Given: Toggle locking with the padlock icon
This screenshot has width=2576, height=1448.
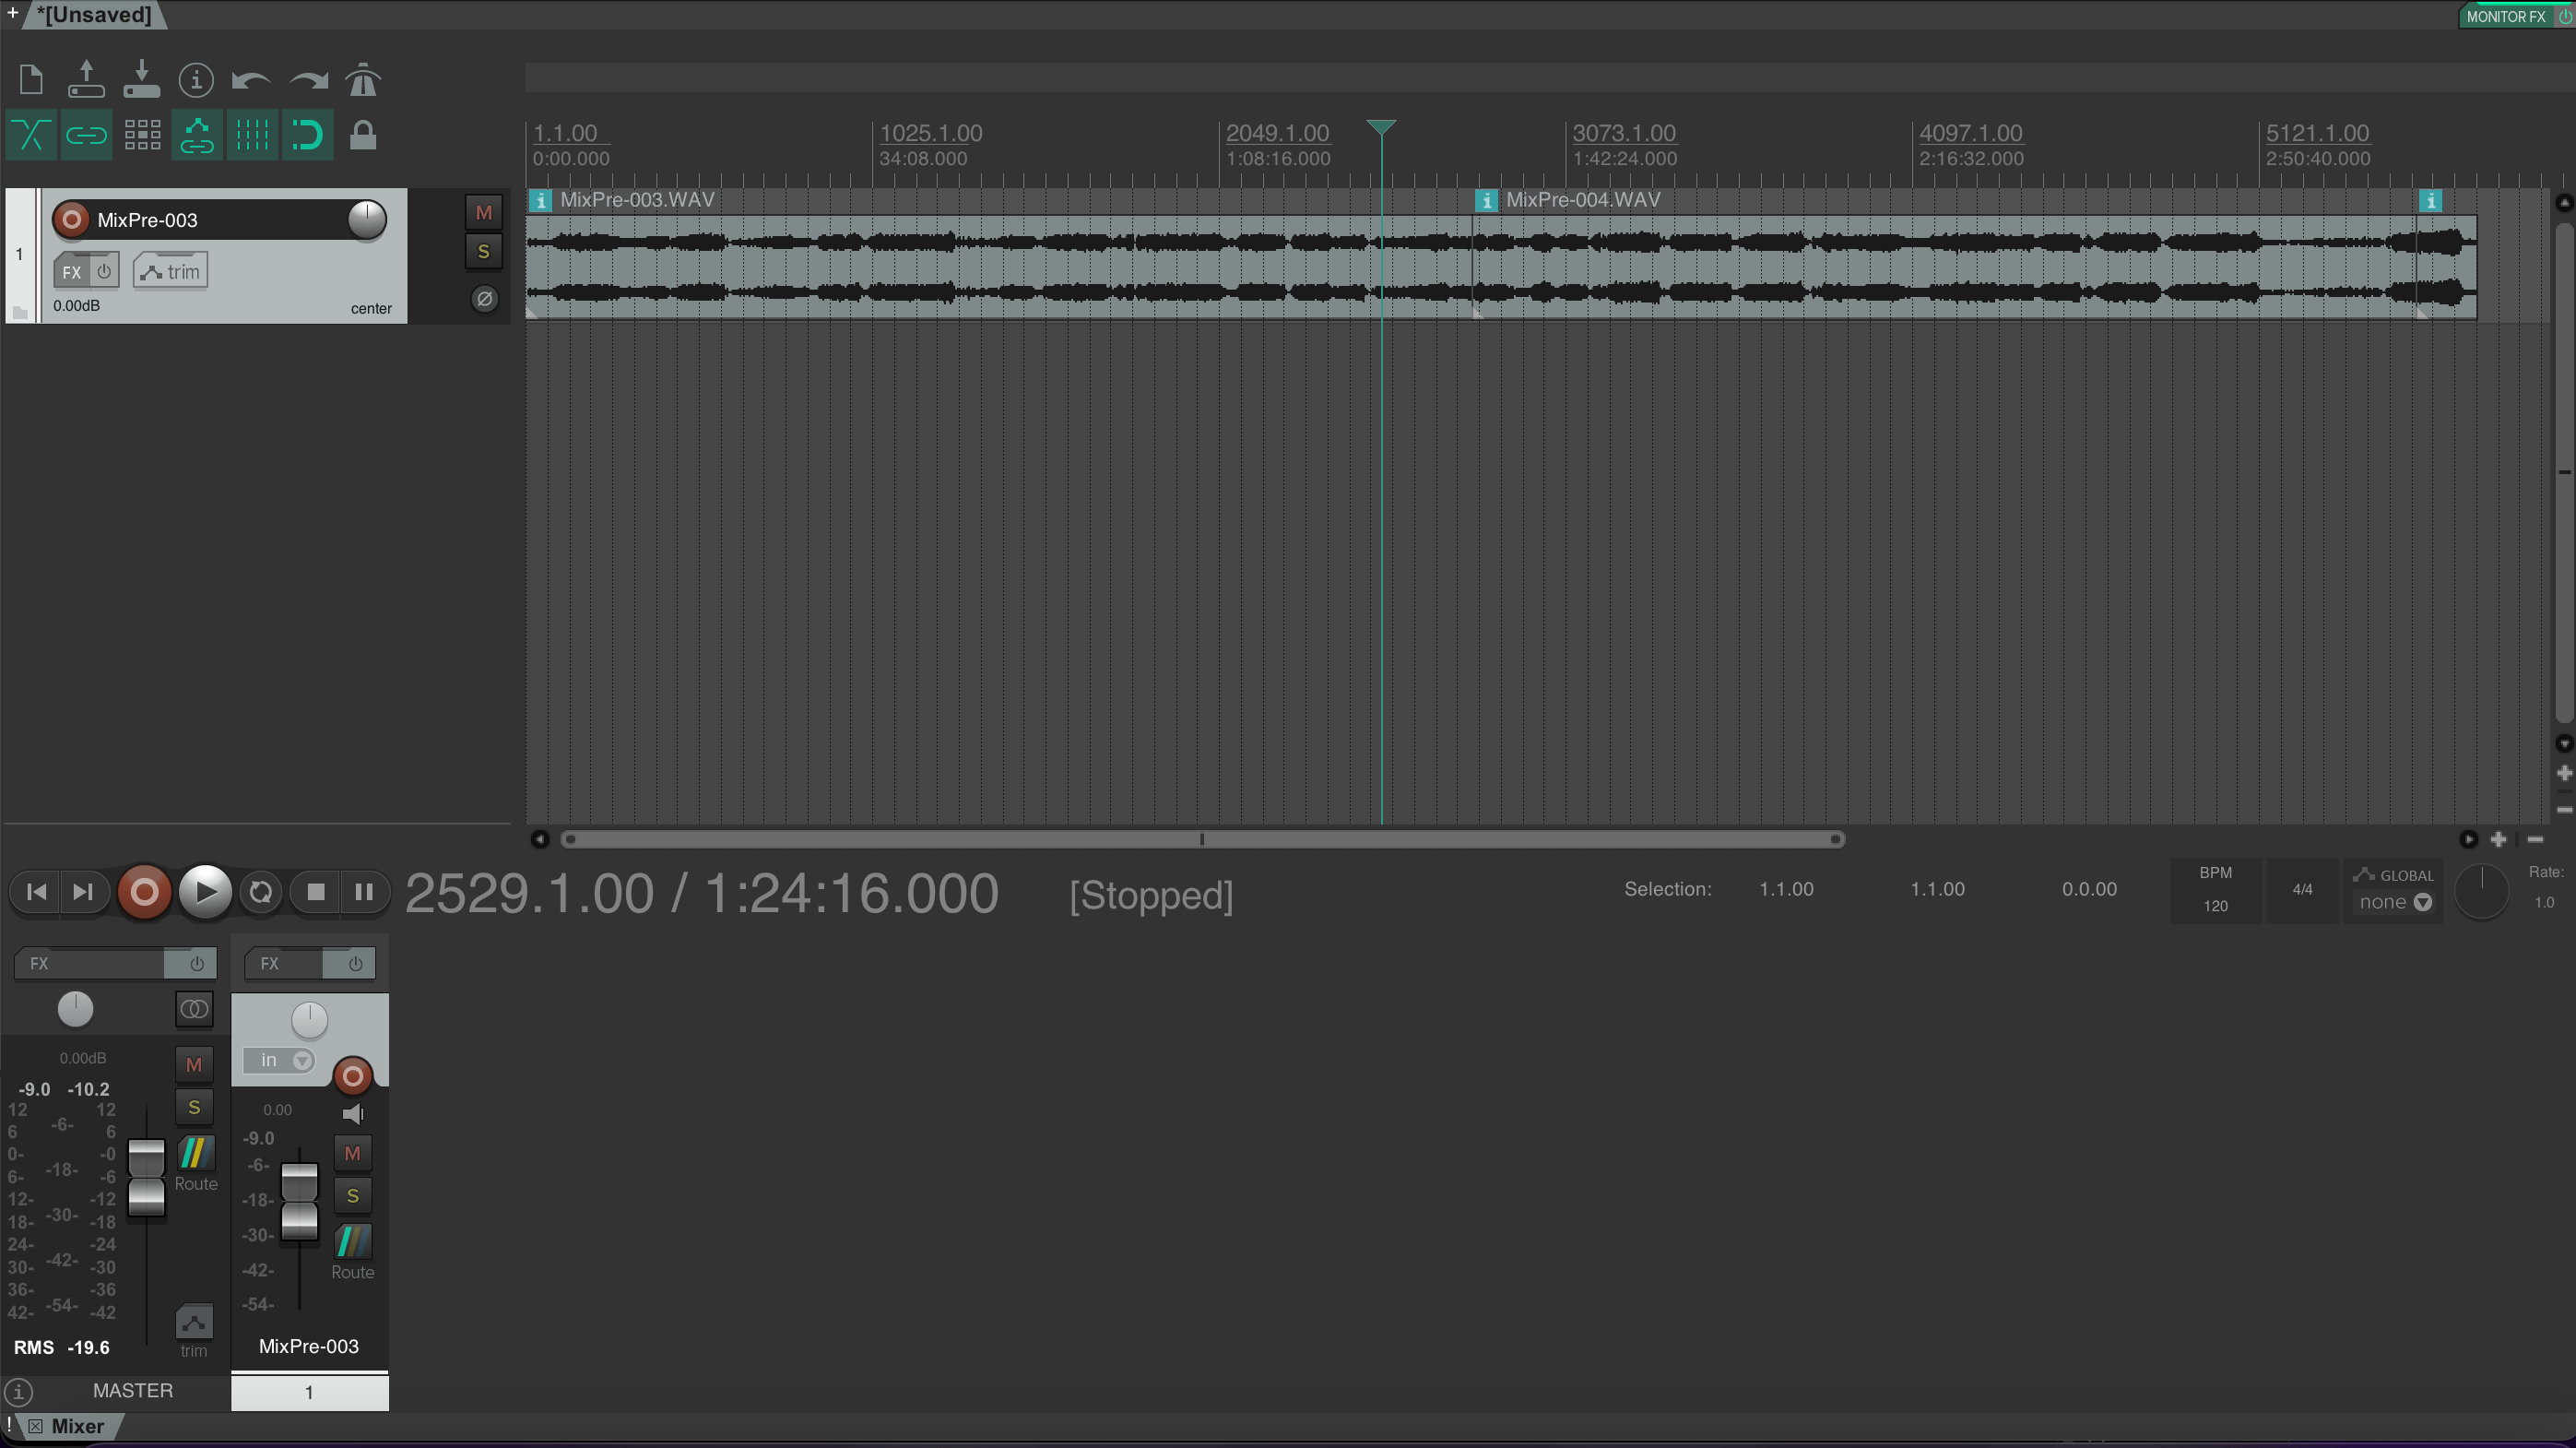Looking at the screenshot, I should click(x=362, y=134).
